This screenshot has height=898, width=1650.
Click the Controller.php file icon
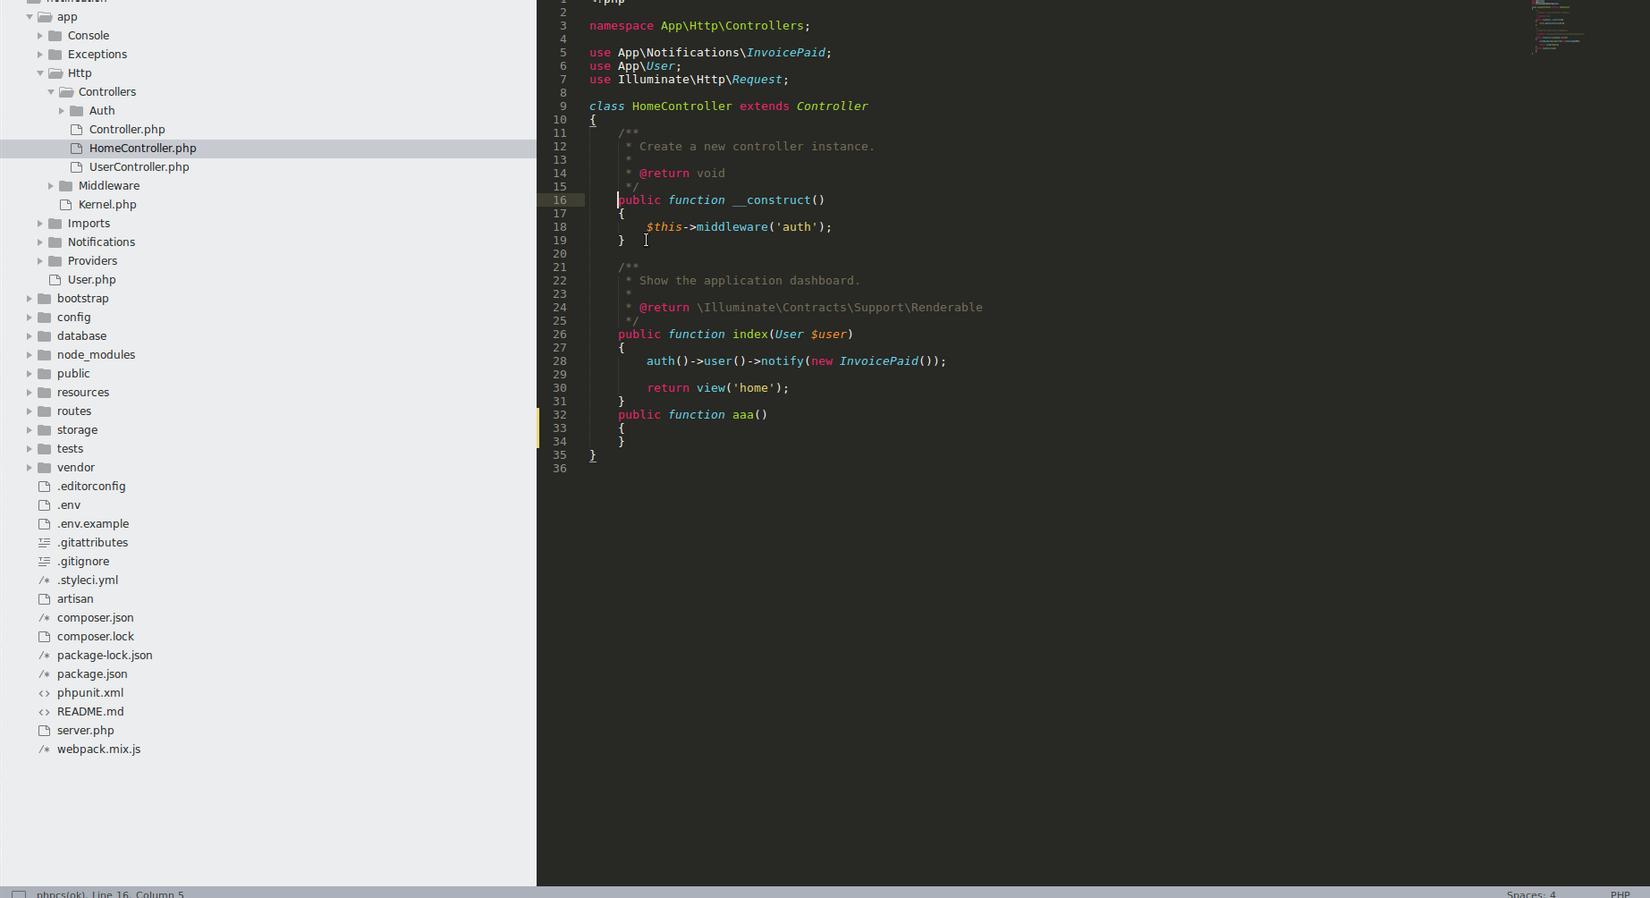coord(77,129)
